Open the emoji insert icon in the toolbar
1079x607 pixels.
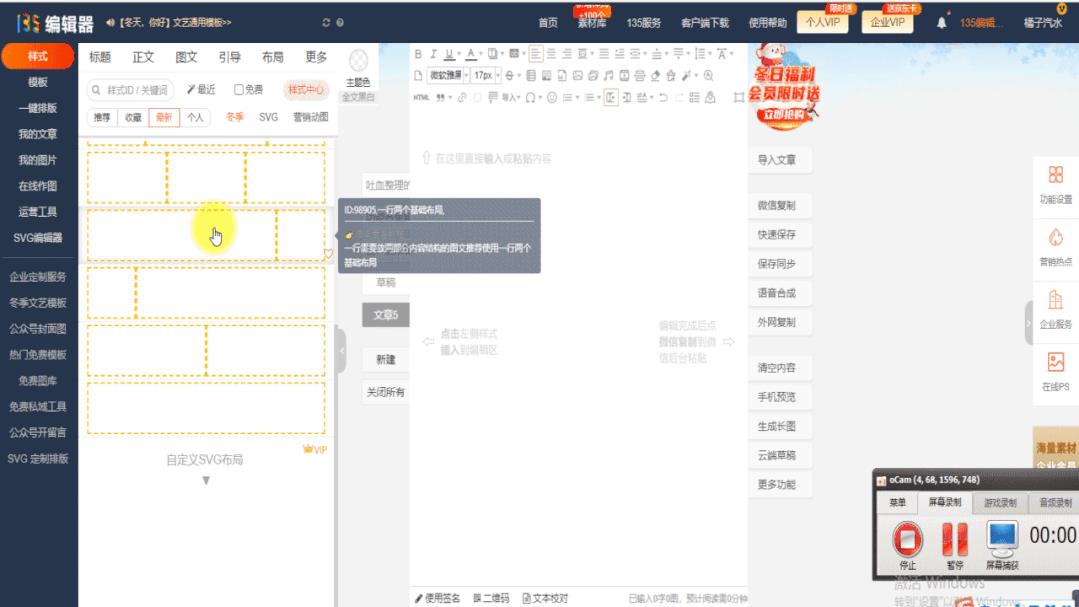(553, 98)
